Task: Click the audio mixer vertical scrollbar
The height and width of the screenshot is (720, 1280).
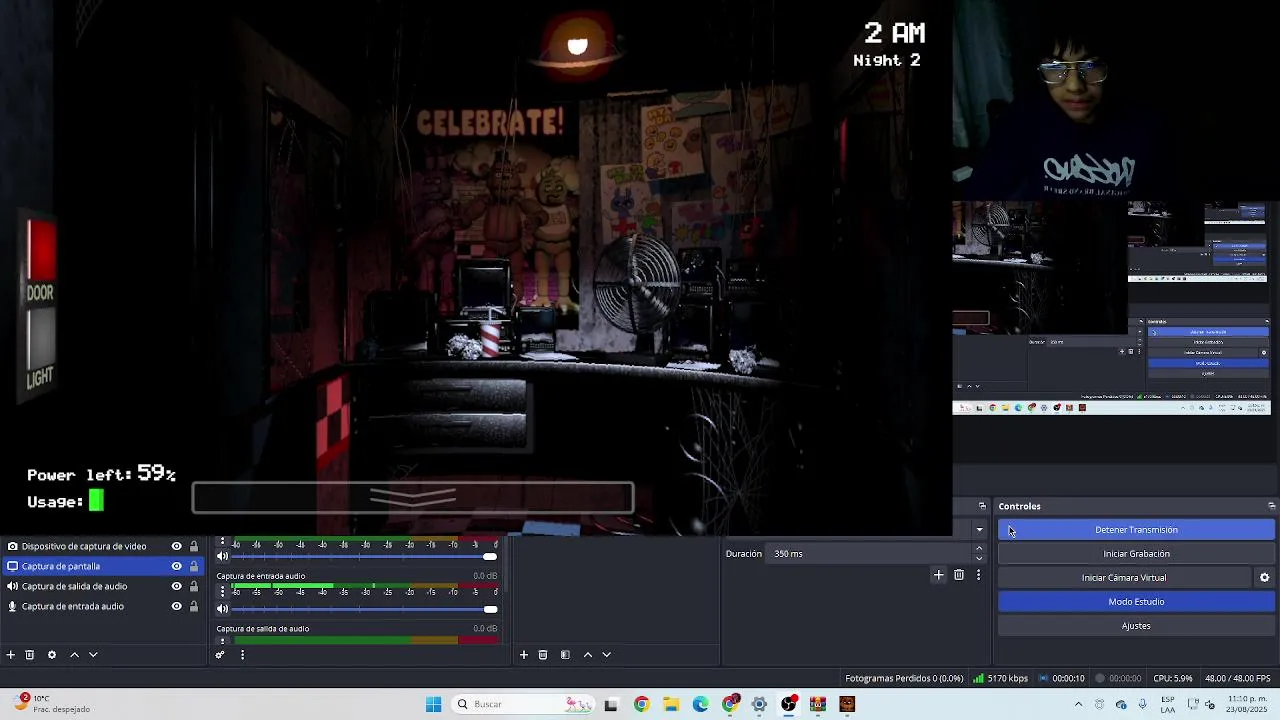Action: [505, 565]
